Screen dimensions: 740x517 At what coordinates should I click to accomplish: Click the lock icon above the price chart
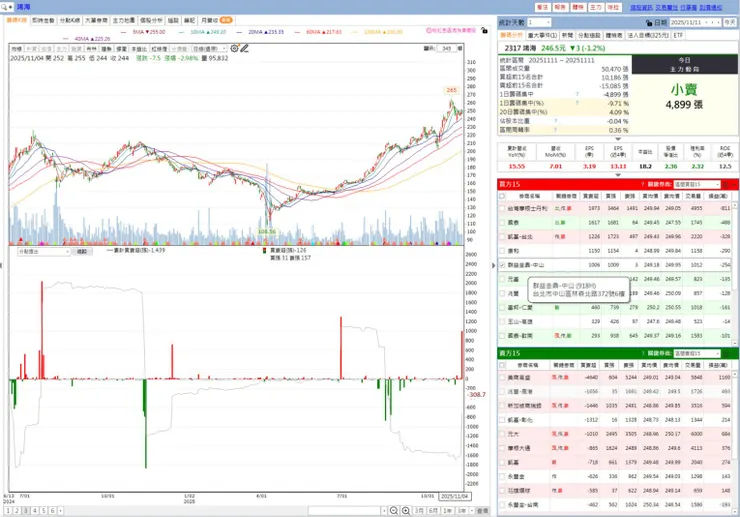tap(484, 30)
